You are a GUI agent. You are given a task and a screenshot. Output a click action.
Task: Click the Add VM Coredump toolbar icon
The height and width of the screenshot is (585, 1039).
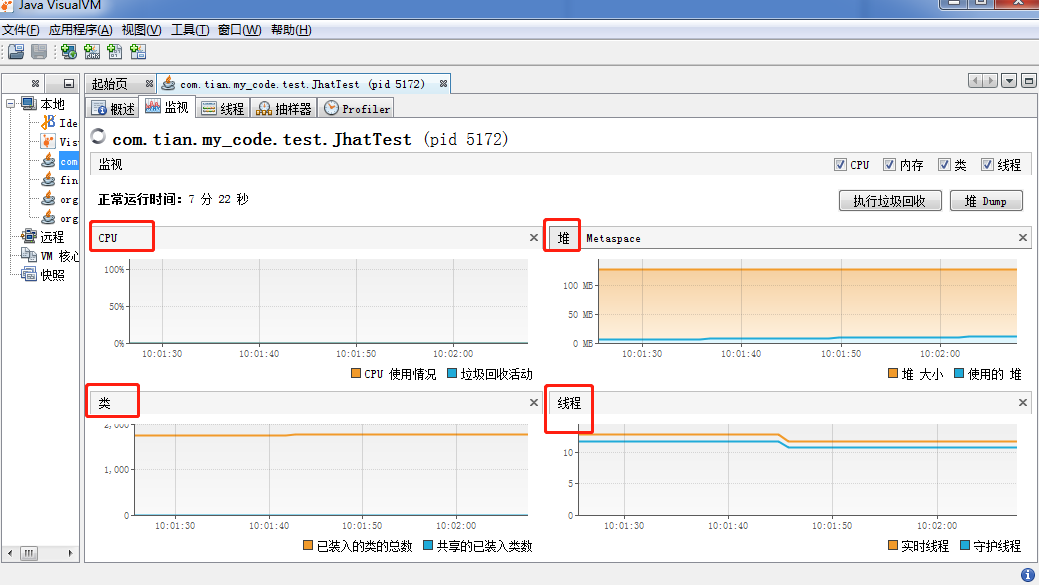click(x=115, y=52)
